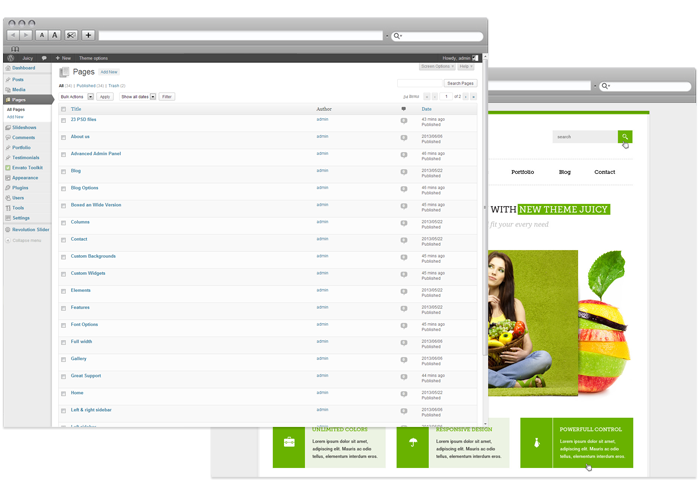Click the website search input field
The width and height of the screenshot is (700, 488).
[x=584, y=136]
